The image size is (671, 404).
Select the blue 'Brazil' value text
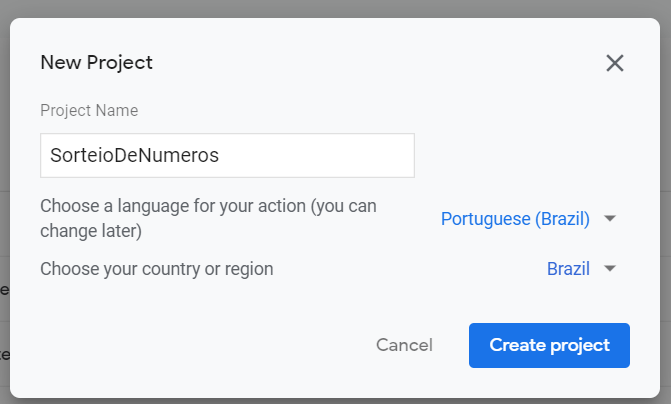coord(568,269)
